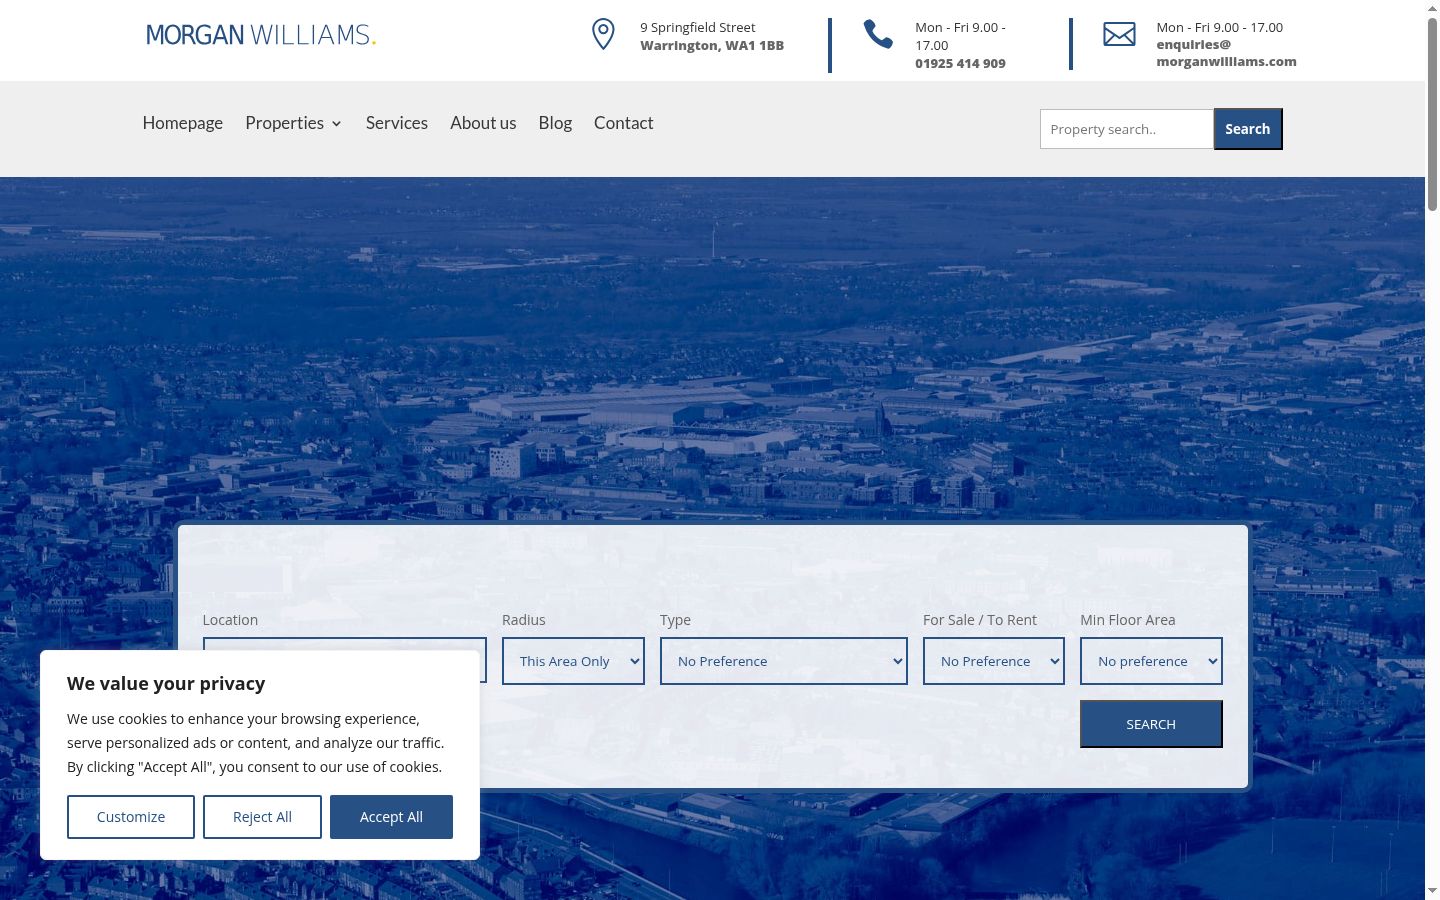Click the map pin location icon
The height and width of the screenshot is (900, 1440).
[x=603, y=34]
